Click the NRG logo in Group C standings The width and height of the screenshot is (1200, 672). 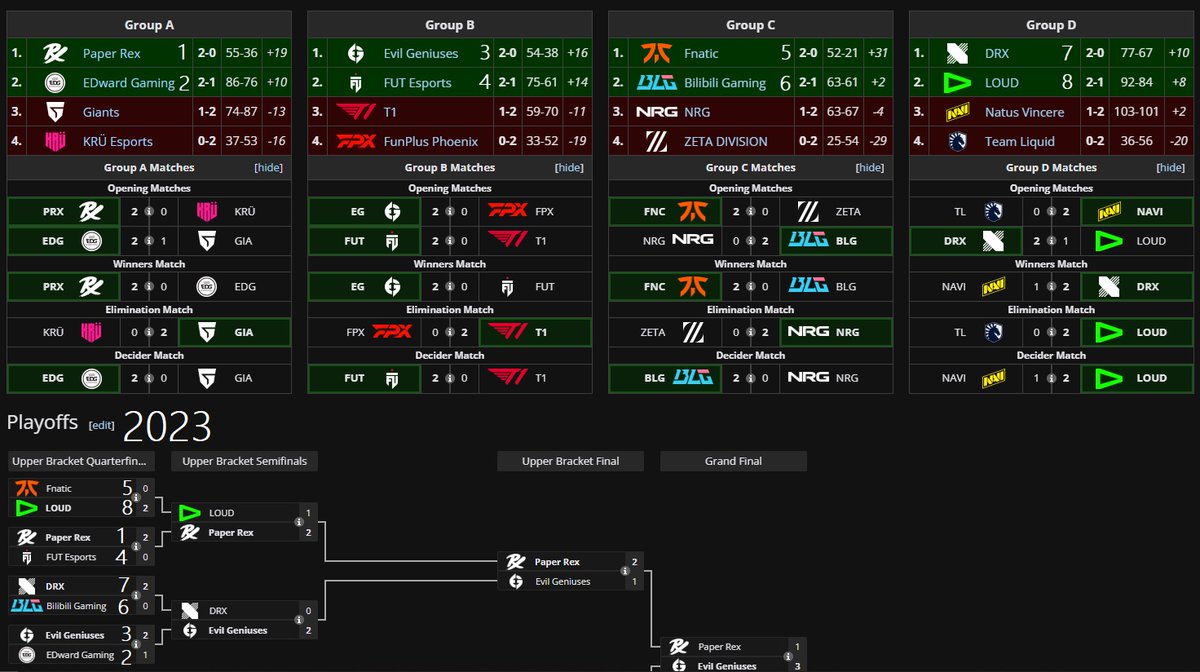656,112
